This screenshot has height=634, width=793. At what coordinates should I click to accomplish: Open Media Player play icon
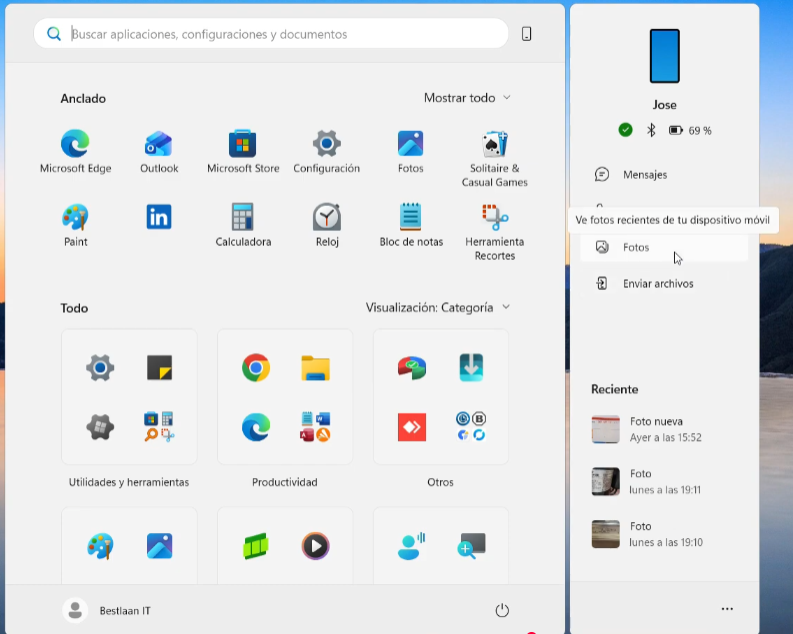pyautogui.click(x=315, y=546)
